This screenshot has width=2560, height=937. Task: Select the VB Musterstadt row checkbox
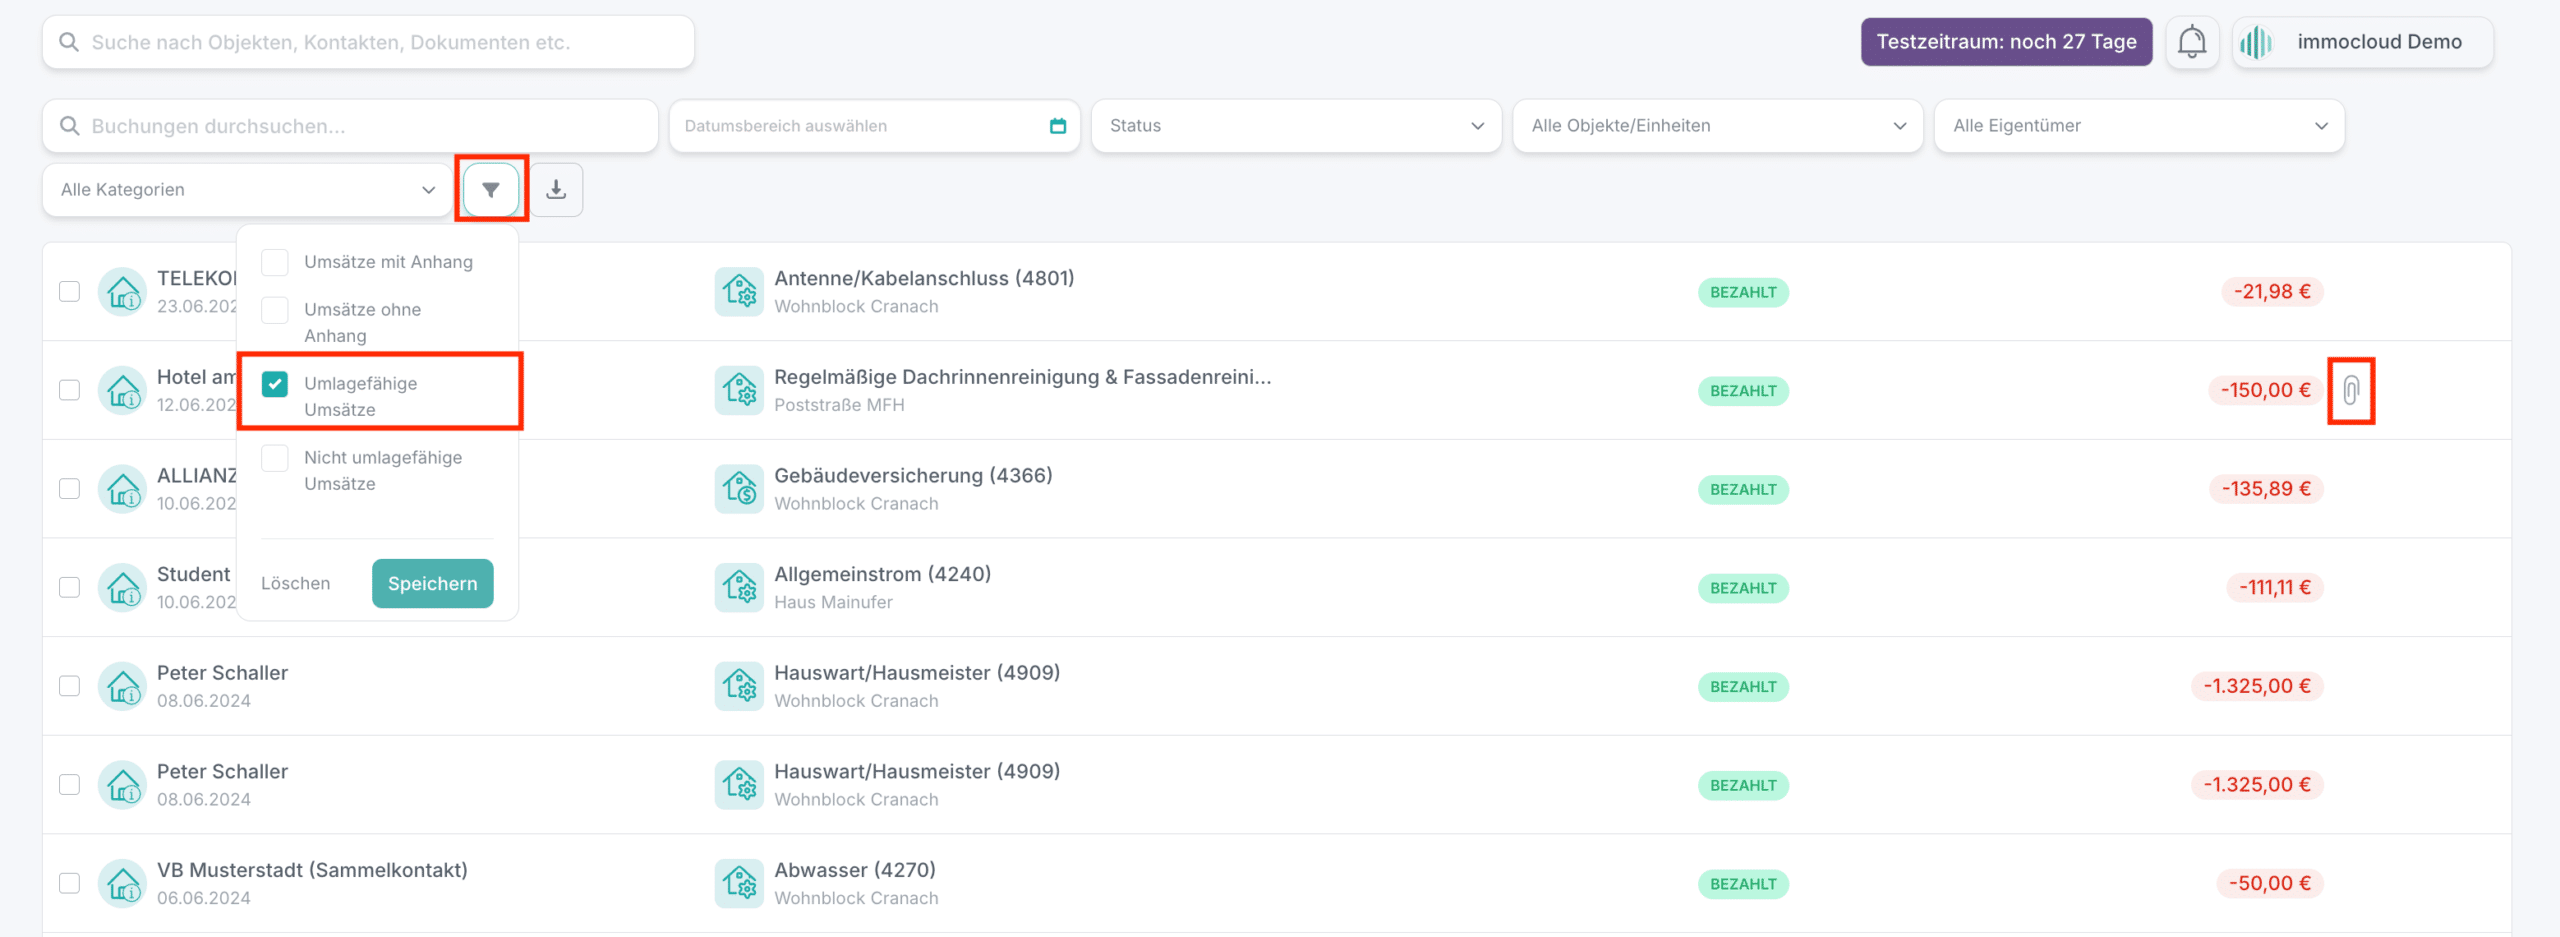[69, 883]
